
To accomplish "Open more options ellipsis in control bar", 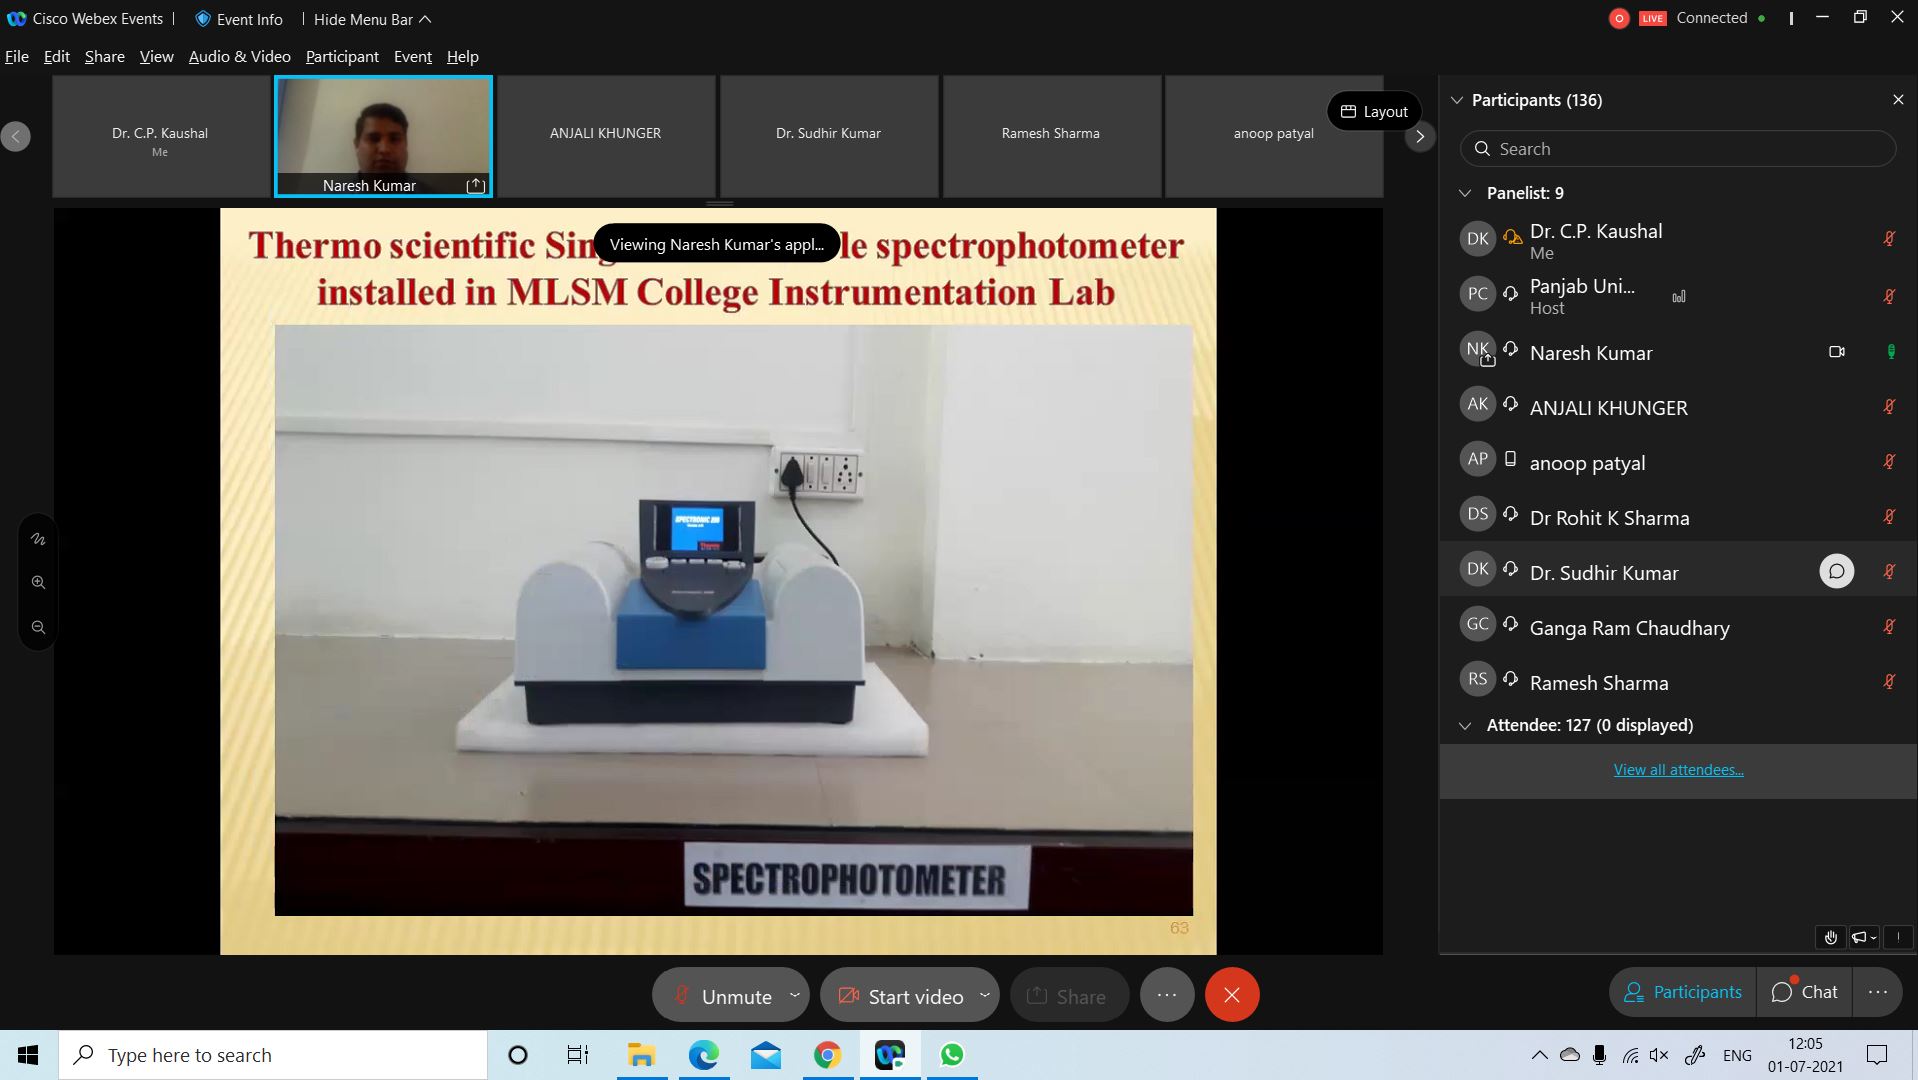I will [x=1167, y=995].
